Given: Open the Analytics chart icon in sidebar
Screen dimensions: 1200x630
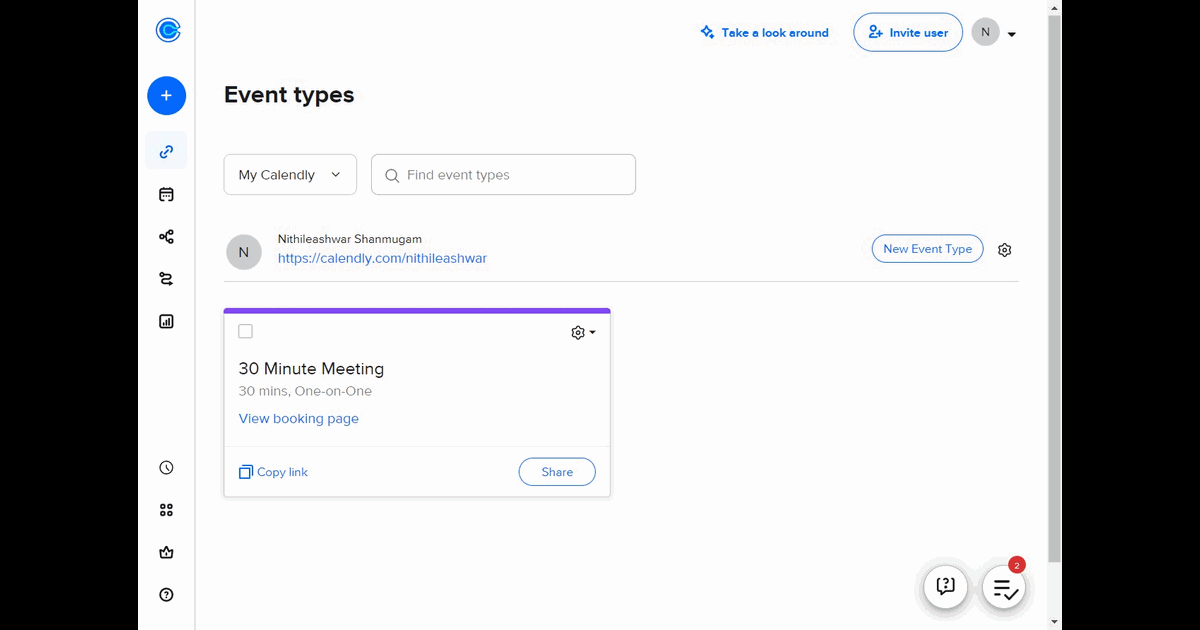Looking at the screenshot, I should [x=166, y=322].
